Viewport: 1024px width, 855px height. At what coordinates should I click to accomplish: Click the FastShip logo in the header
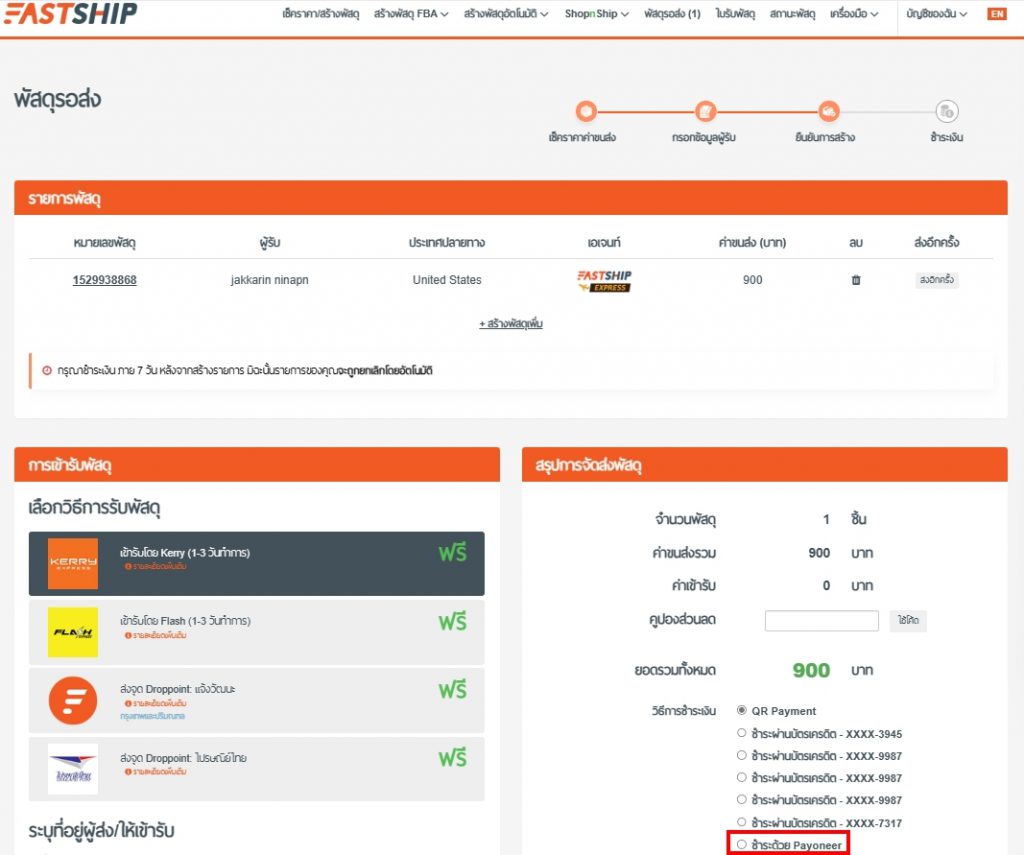(x=70, y=15)
